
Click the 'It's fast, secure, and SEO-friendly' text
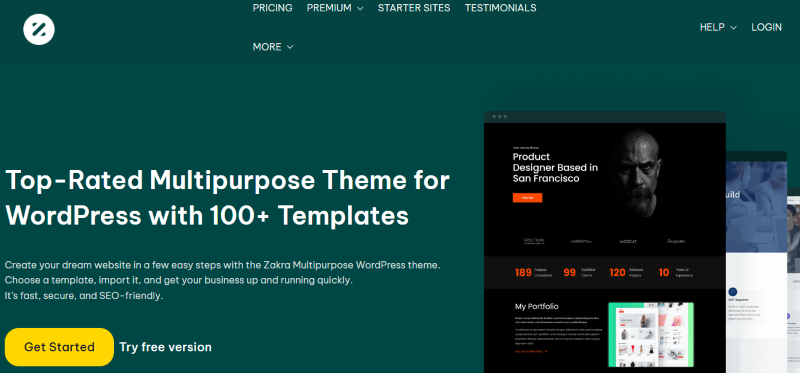tap(84, 295)
